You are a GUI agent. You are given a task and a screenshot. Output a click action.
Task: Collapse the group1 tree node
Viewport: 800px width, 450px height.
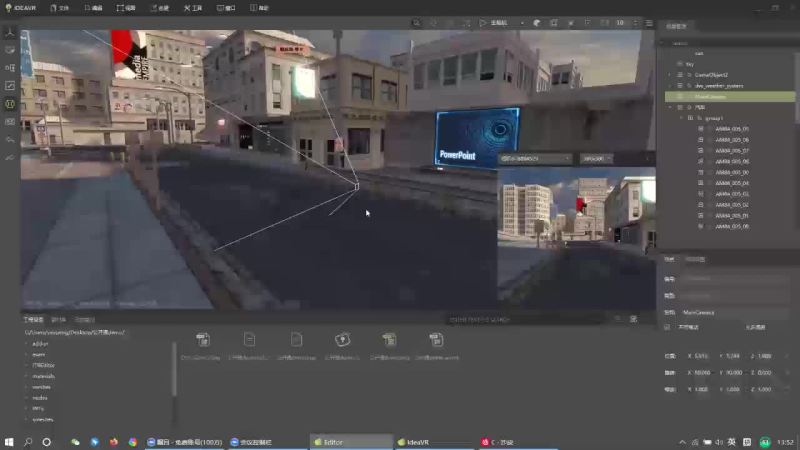(x=681, y=118)
